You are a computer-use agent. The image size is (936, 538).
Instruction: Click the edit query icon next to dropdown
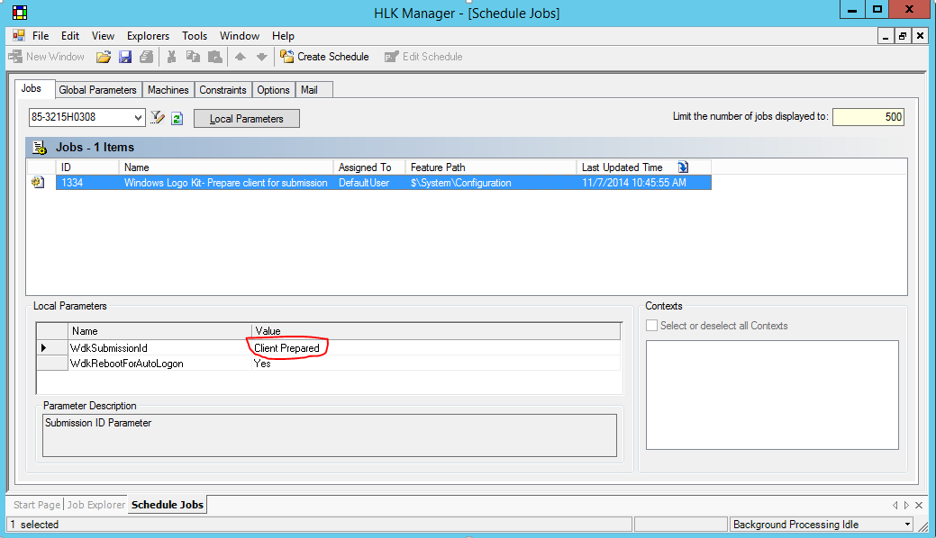point(158,118)
